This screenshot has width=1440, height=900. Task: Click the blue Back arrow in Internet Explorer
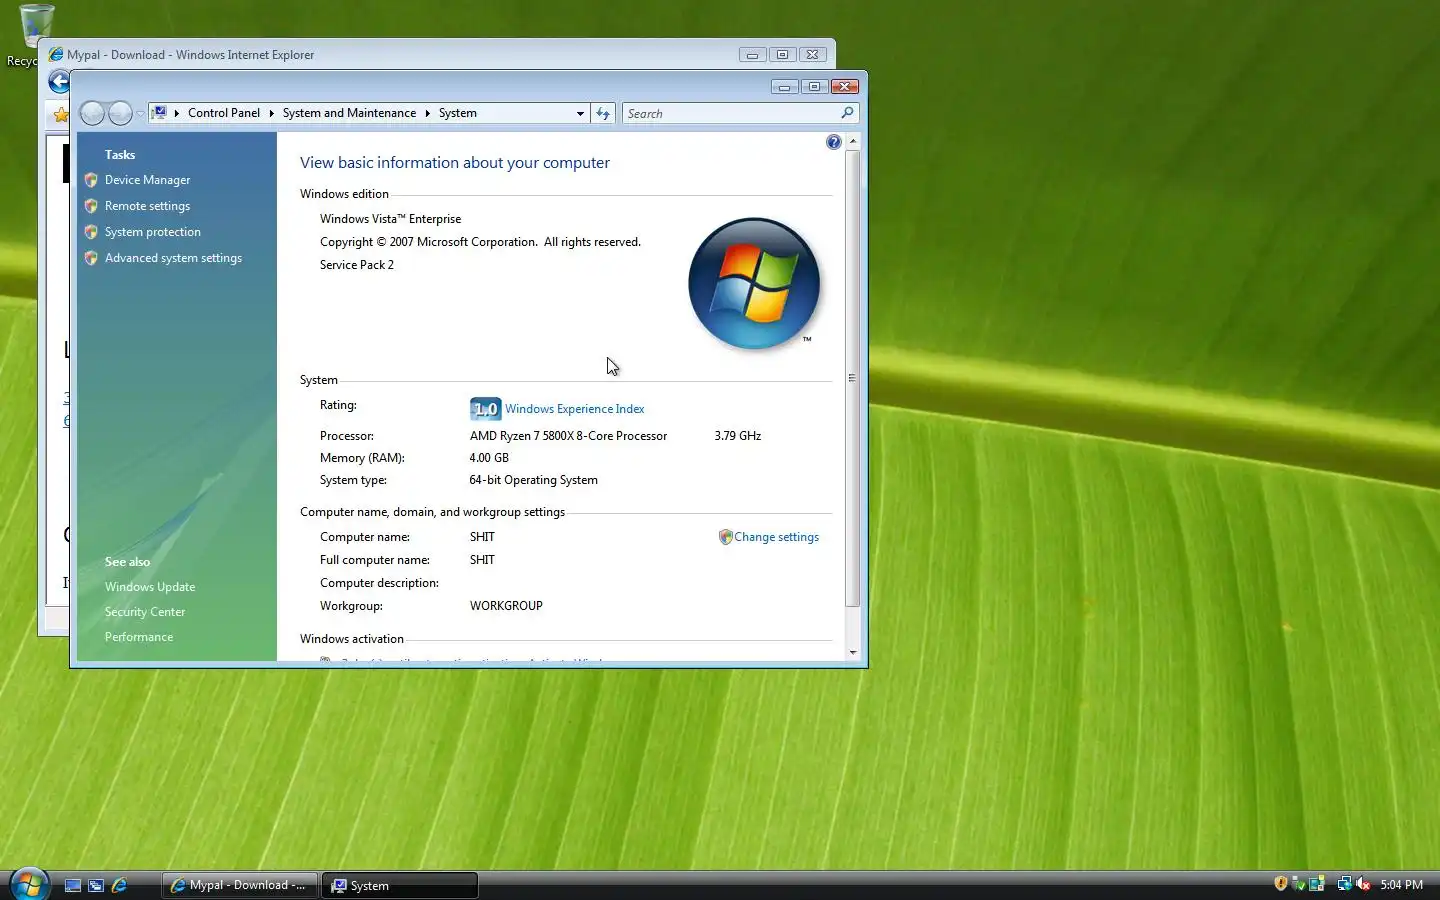point(59,82)
